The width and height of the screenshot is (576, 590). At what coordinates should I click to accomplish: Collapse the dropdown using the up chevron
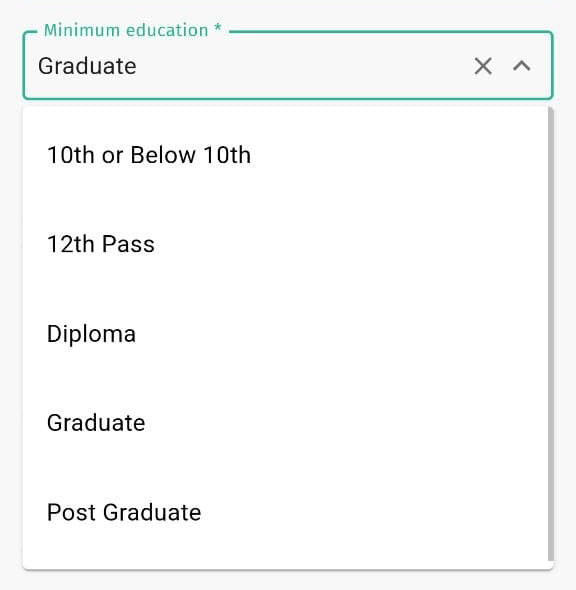tap(522, 66)
